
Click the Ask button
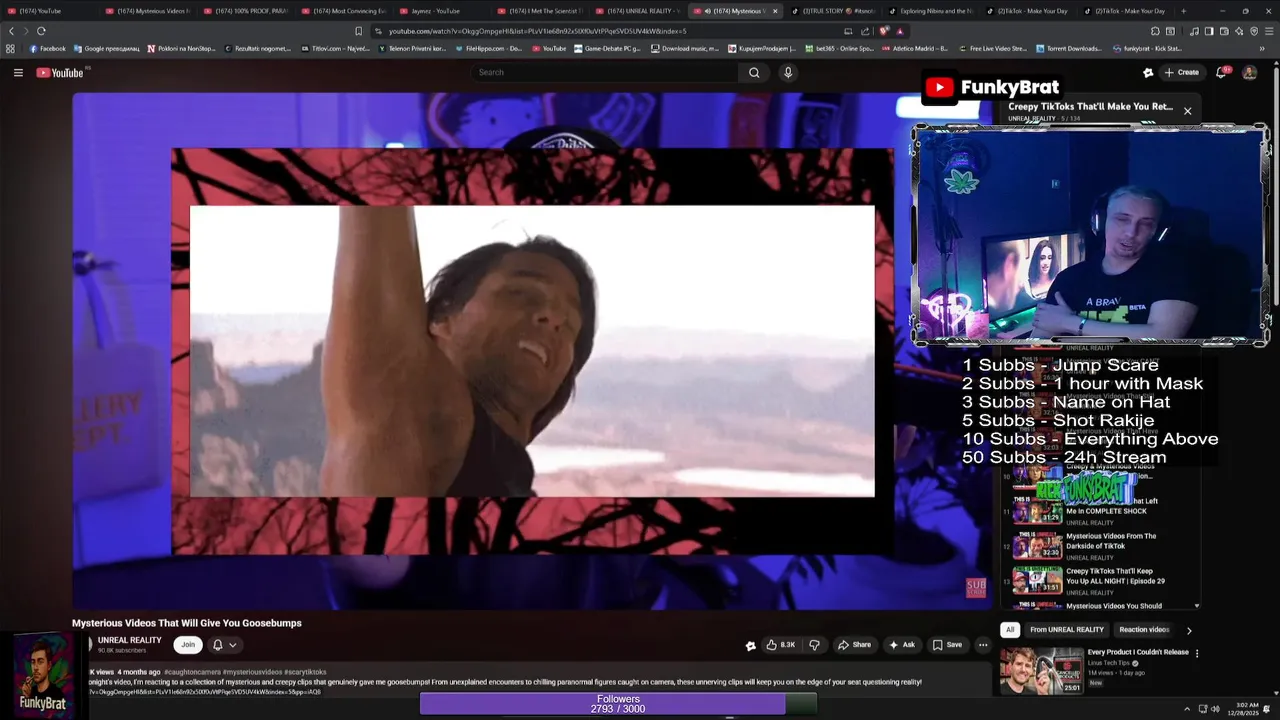pos(901,645)
